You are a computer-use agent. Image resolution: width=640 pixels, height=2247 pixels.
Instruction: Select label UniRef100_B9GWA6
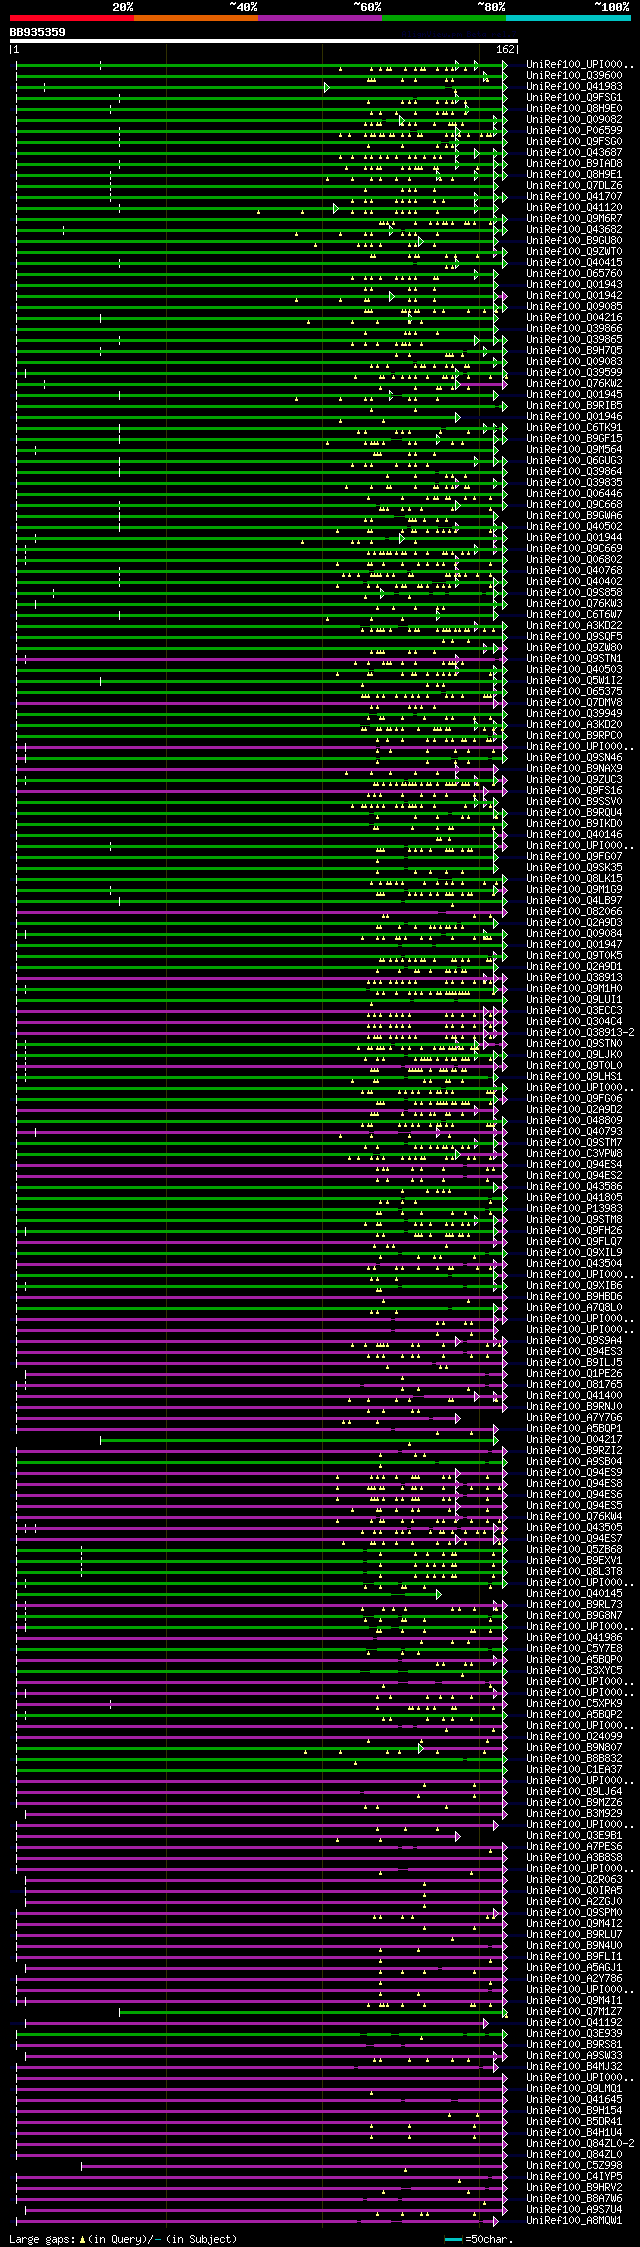pyautogui.click(x=574, y=516)
